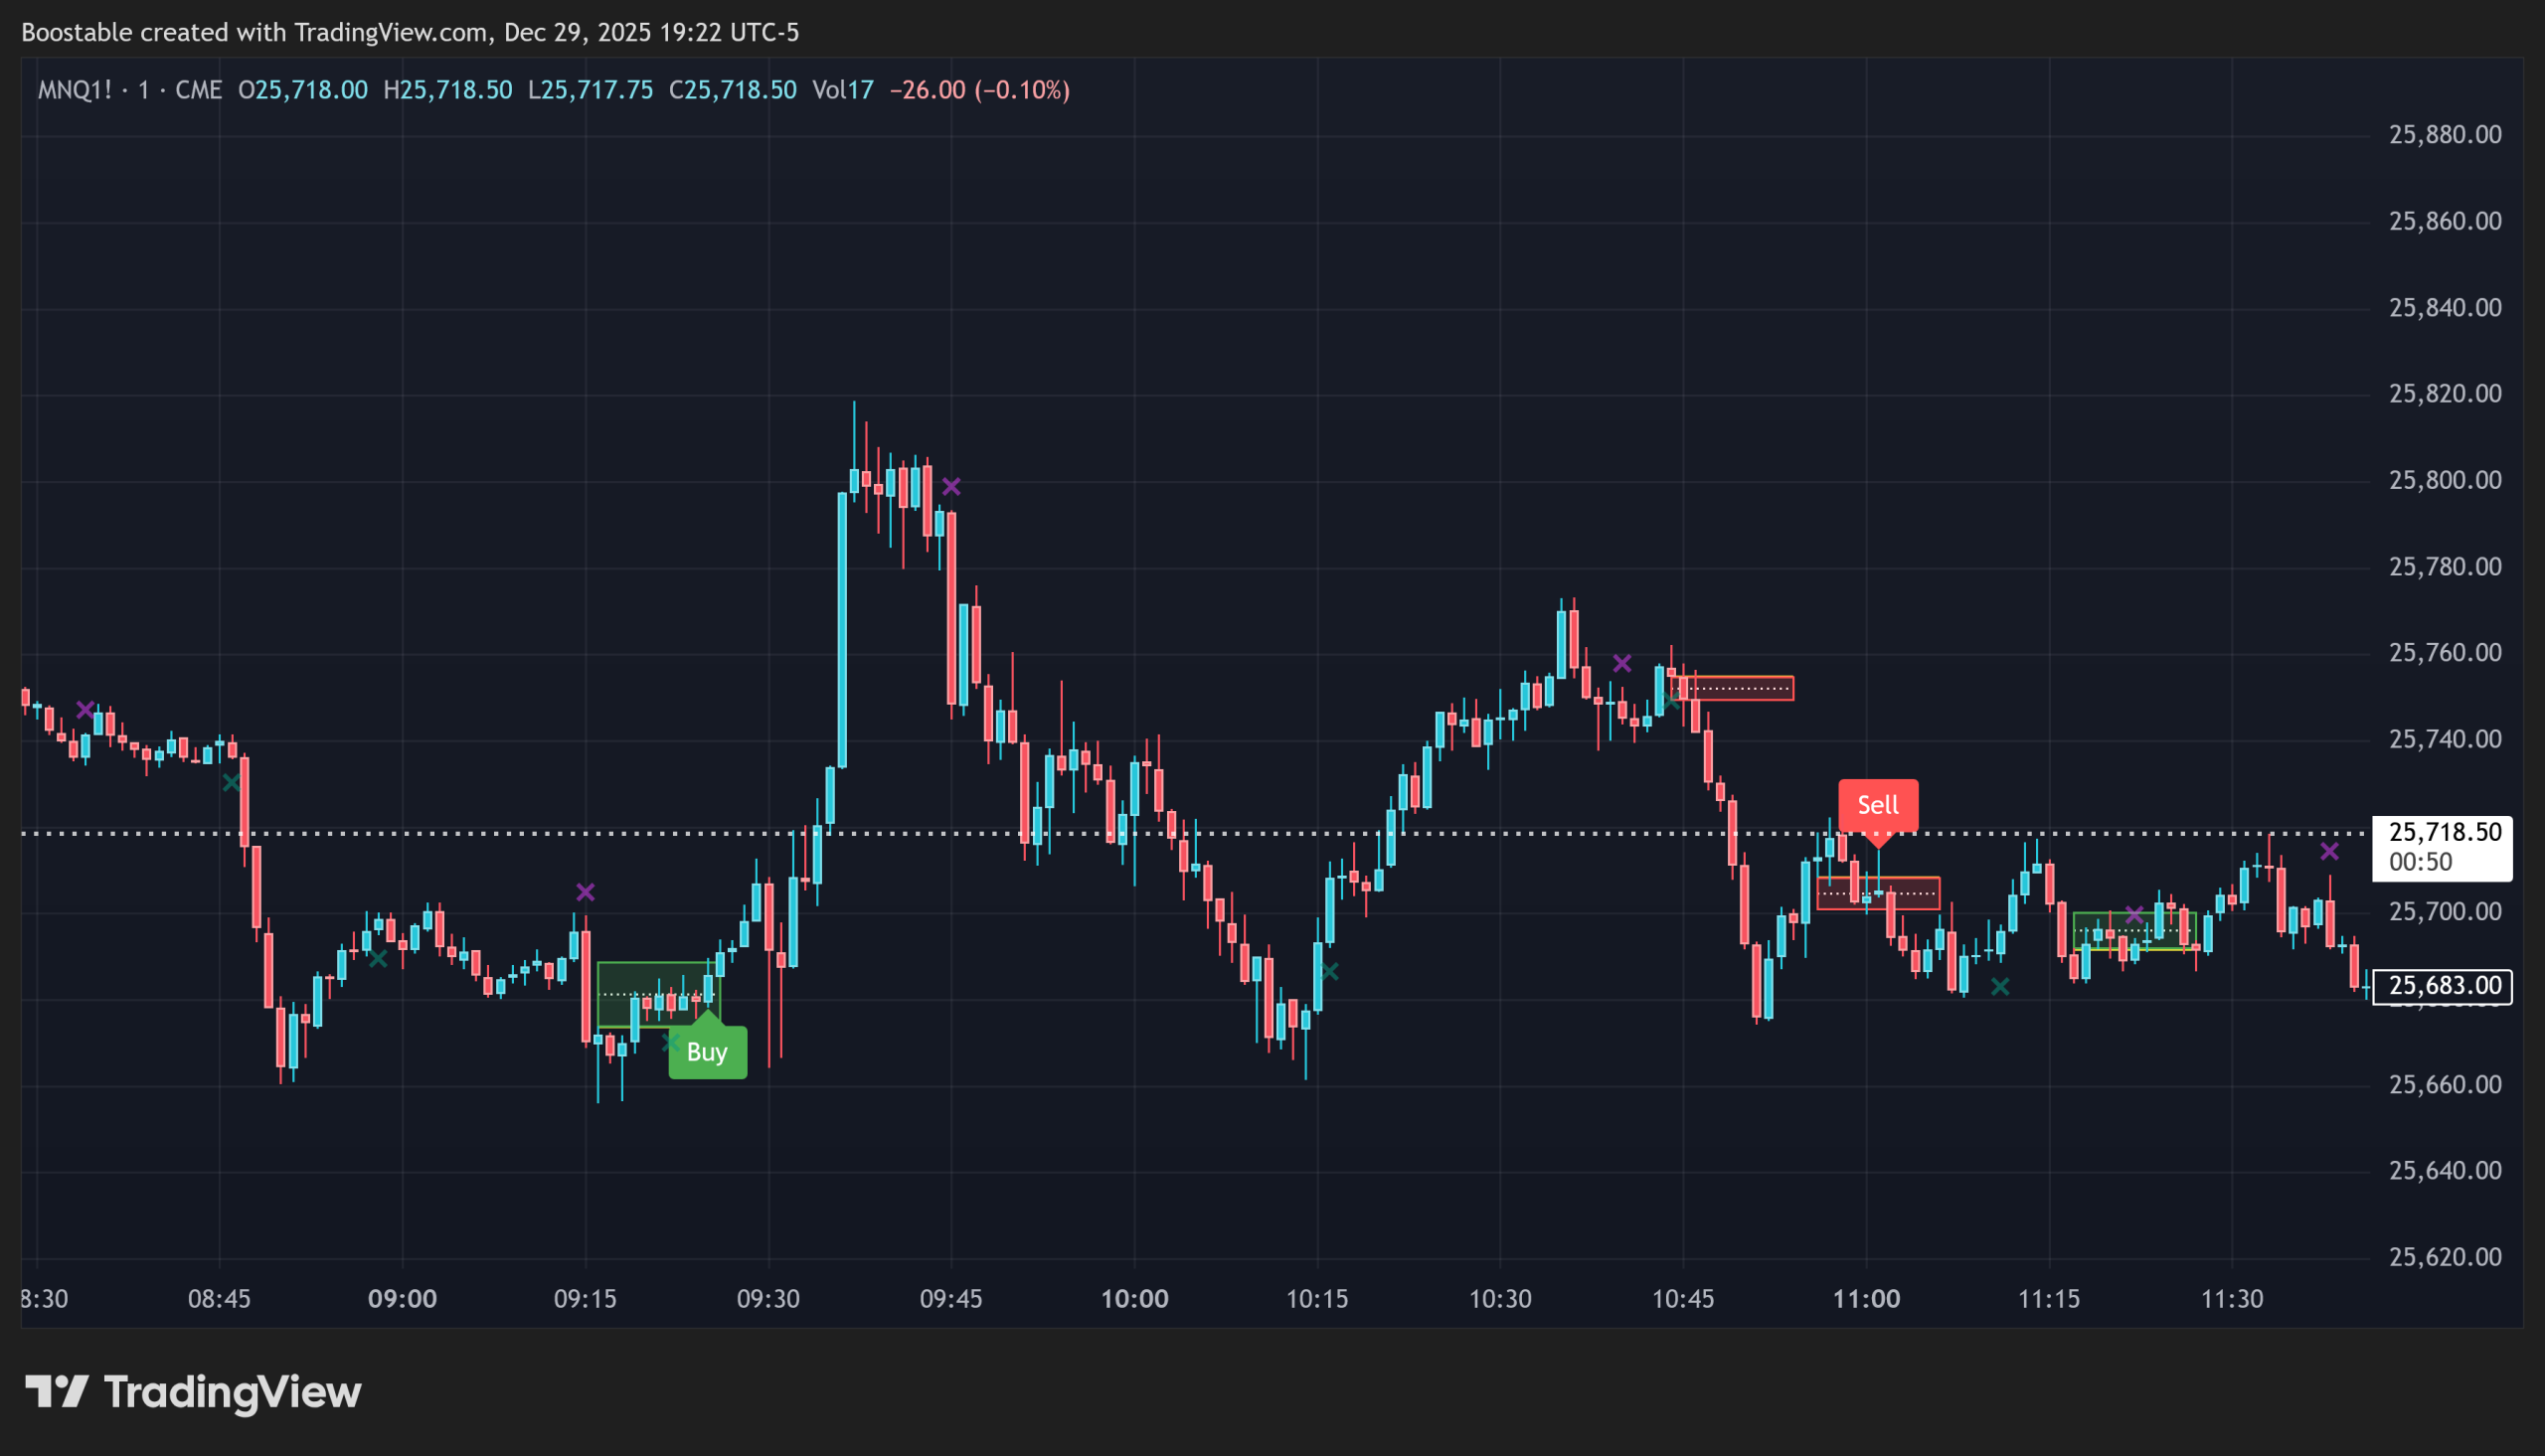Click the 25,800.00 level on price axis

pos(2444,480)
